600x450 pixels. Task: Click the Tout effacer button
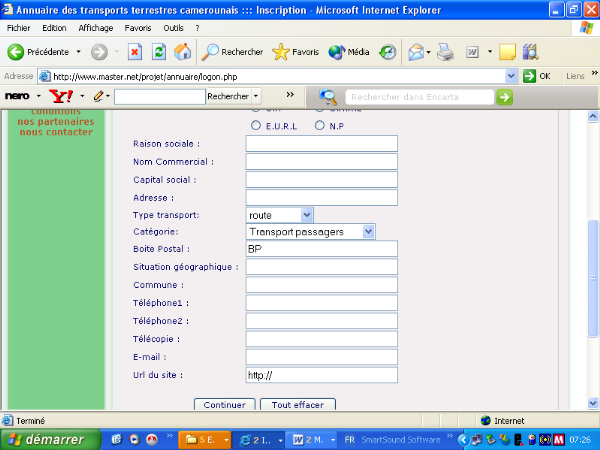pos(298,404)
